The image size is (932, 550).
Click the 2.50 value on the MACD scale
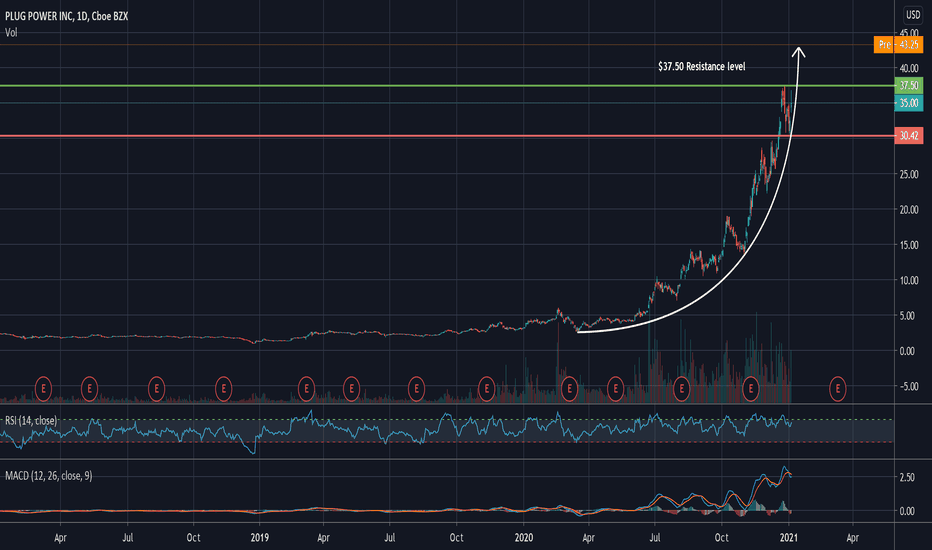tap(907, 477)
